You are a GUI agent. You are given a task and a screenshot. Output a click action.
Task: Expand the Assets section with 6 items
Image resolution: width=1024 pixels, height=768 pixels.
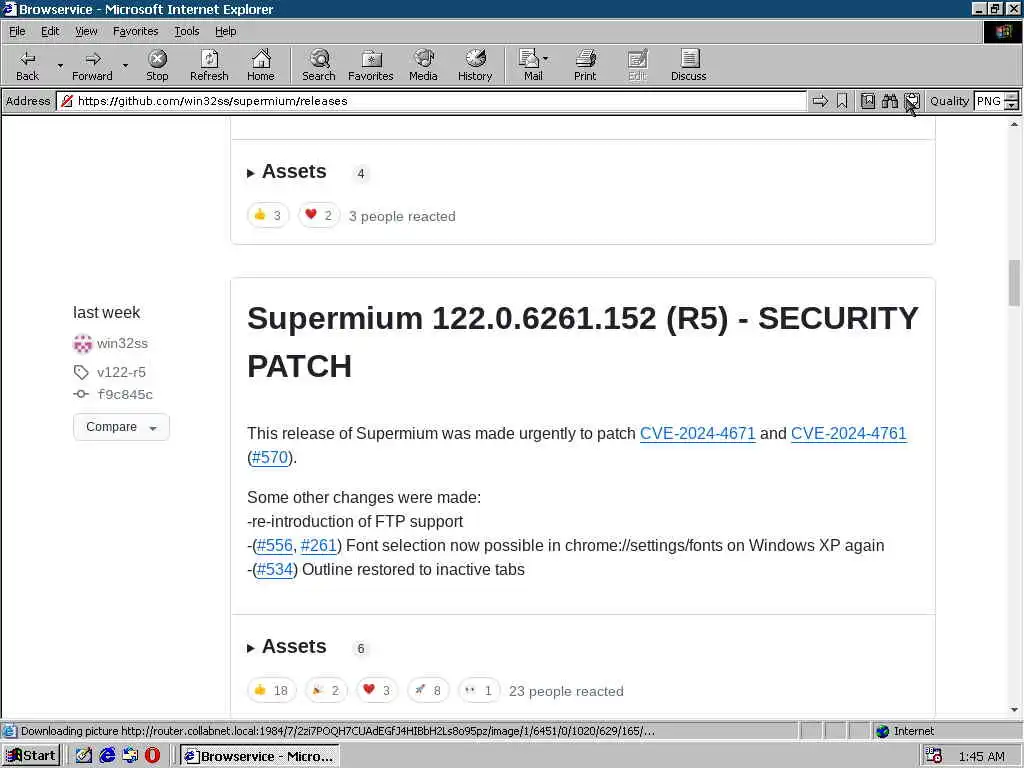click(x=287, y=647)
